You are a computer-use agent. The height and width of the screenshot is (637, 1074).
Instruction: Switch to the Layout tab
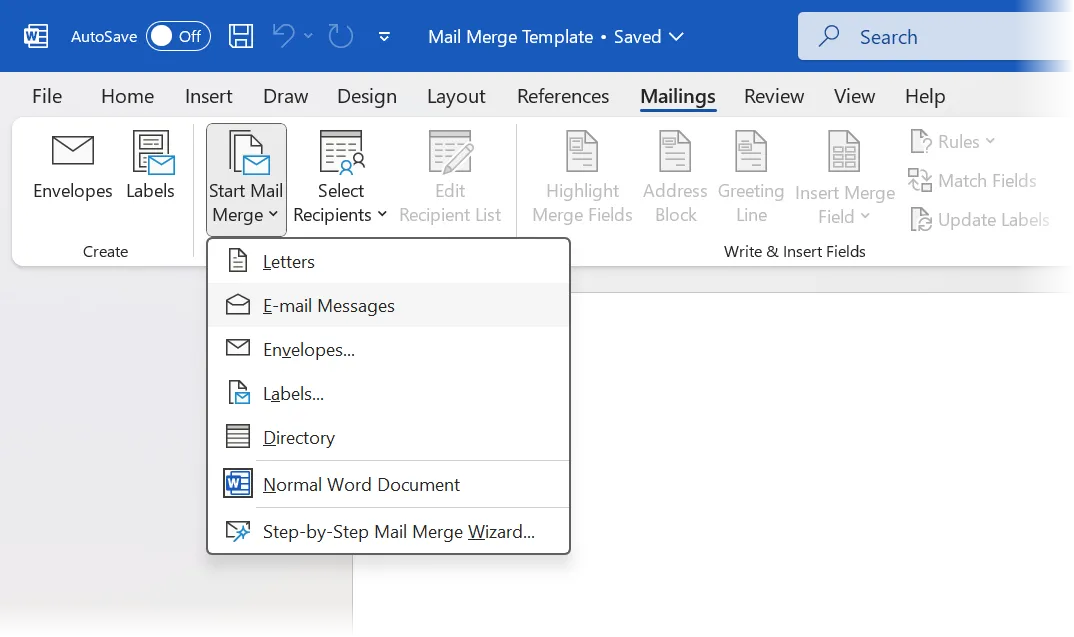[456, 96]
